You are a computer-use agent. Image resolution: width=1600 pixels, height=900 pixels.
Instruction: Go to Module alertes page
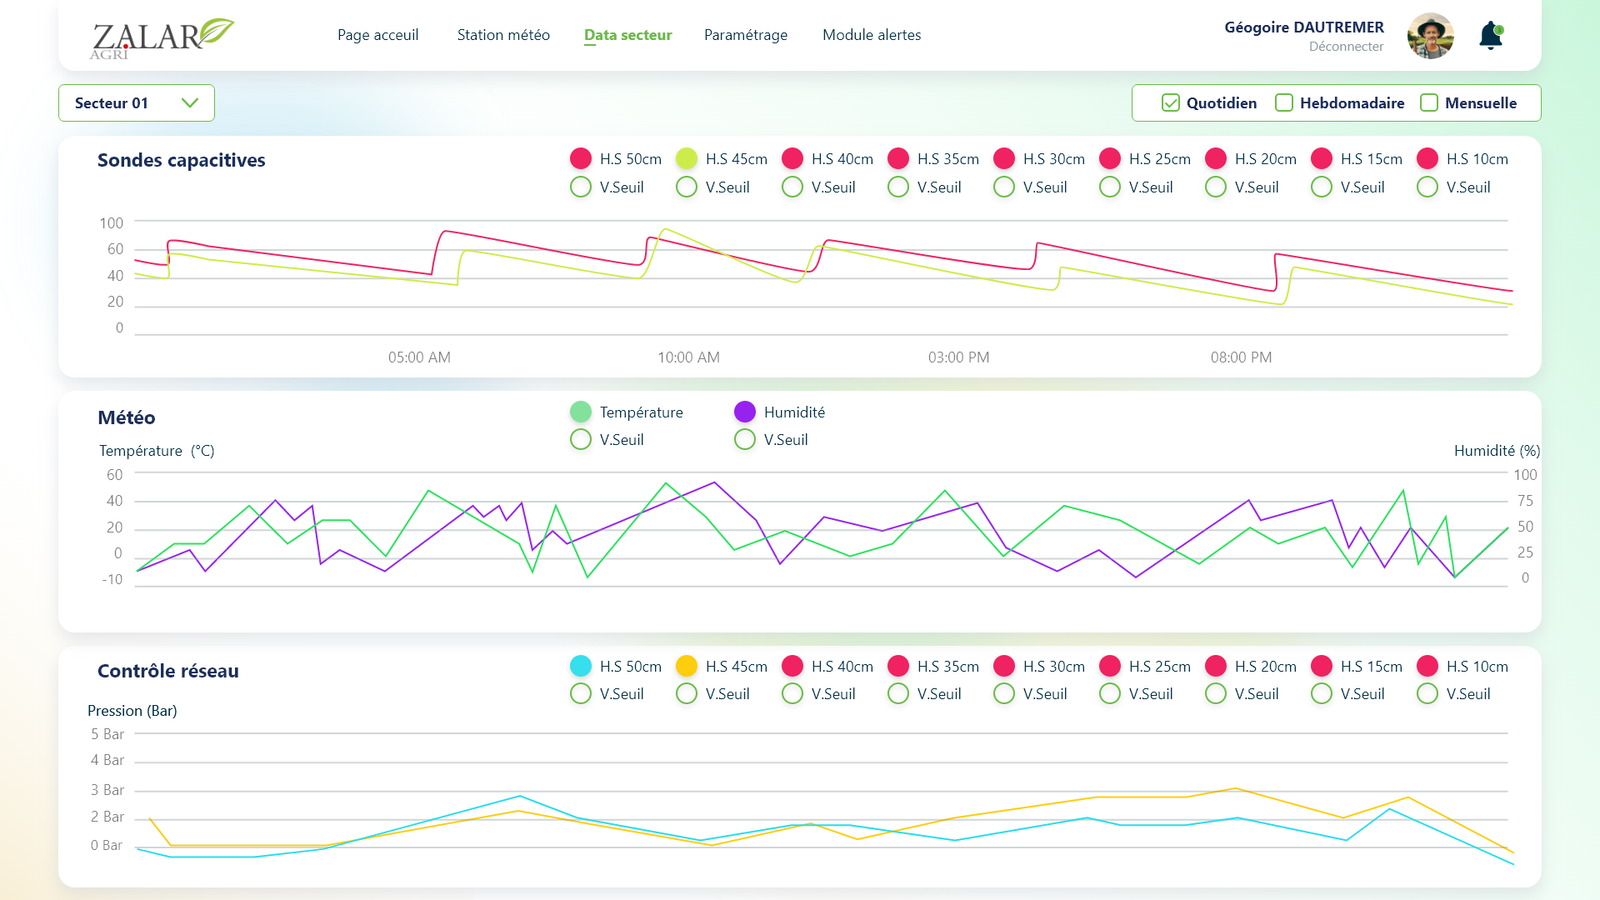click(871, 35)
